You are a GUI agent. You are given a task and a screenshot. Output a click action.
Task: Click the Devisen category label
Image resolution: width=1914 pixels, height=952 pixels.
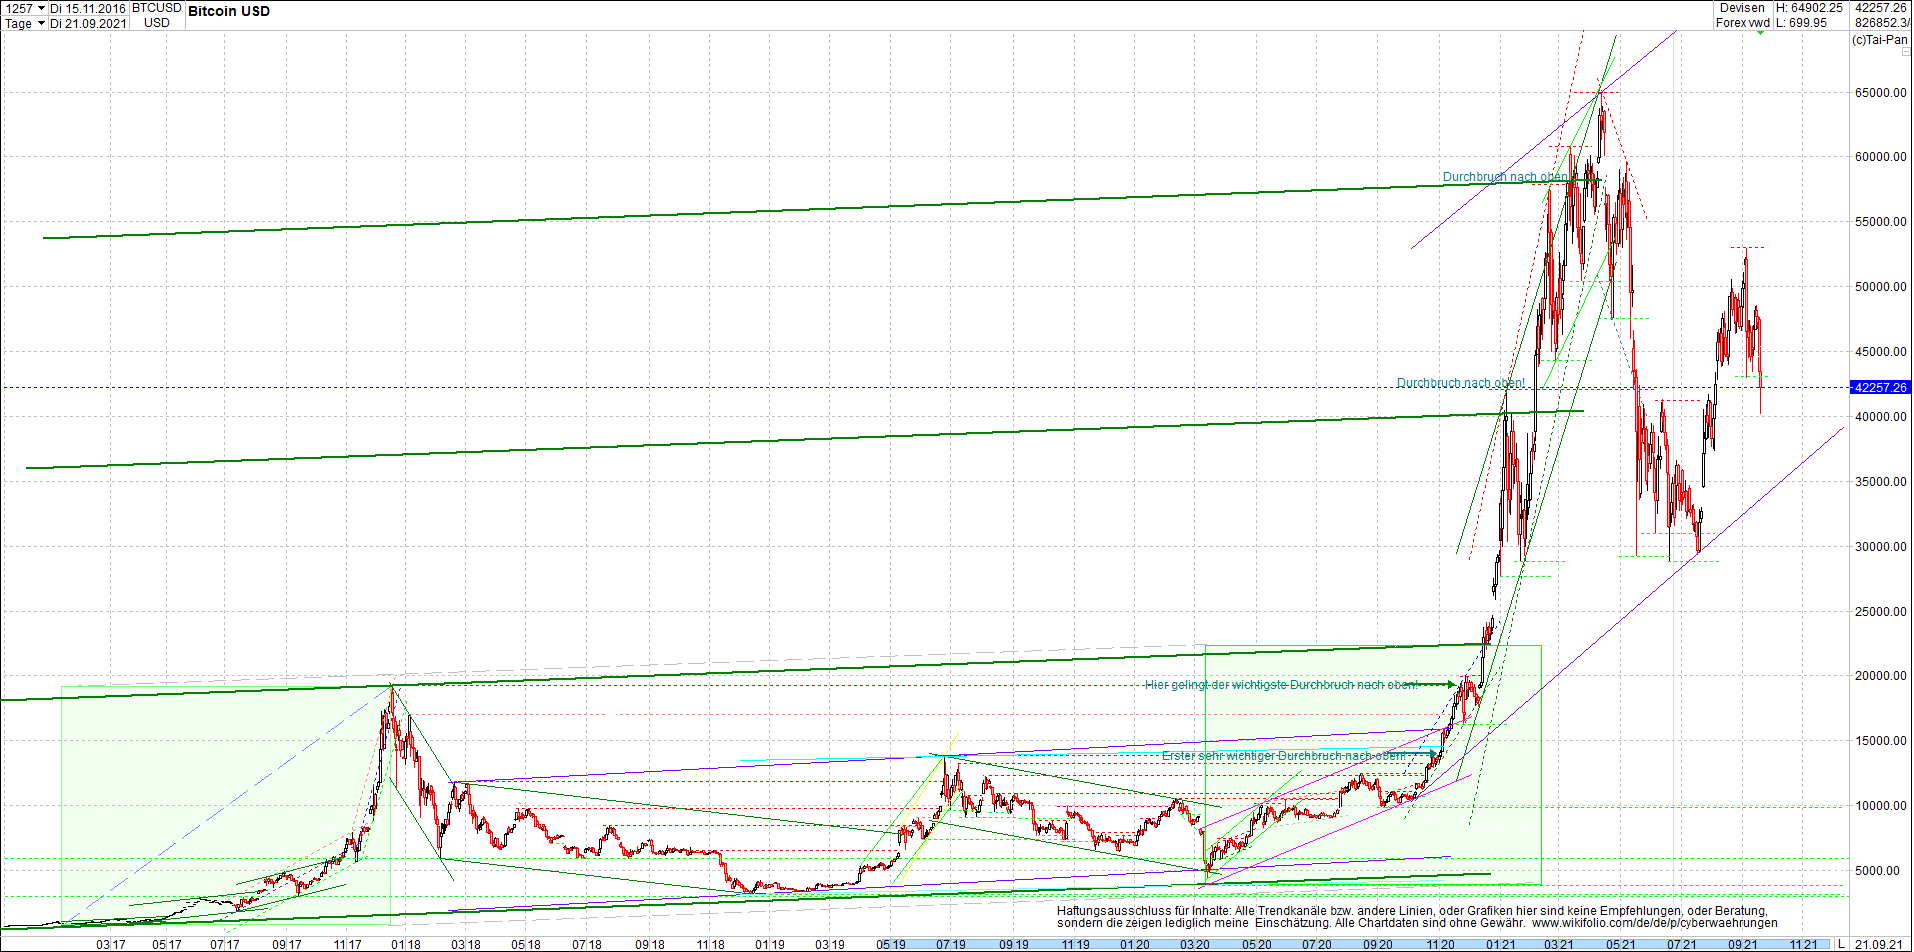point(1743,8)
